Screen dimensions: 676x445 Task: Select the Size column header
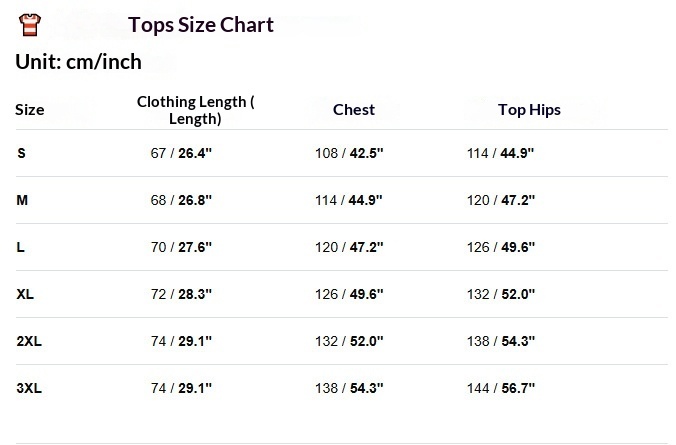pyautogui.click(x=30, y=110)
